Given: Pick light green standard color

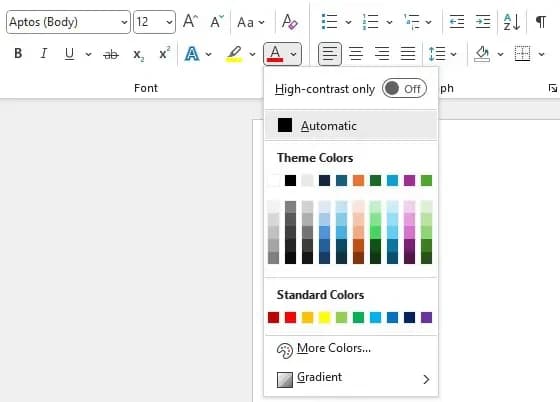Looking at the screenshot, I should (x=341, y=317).
